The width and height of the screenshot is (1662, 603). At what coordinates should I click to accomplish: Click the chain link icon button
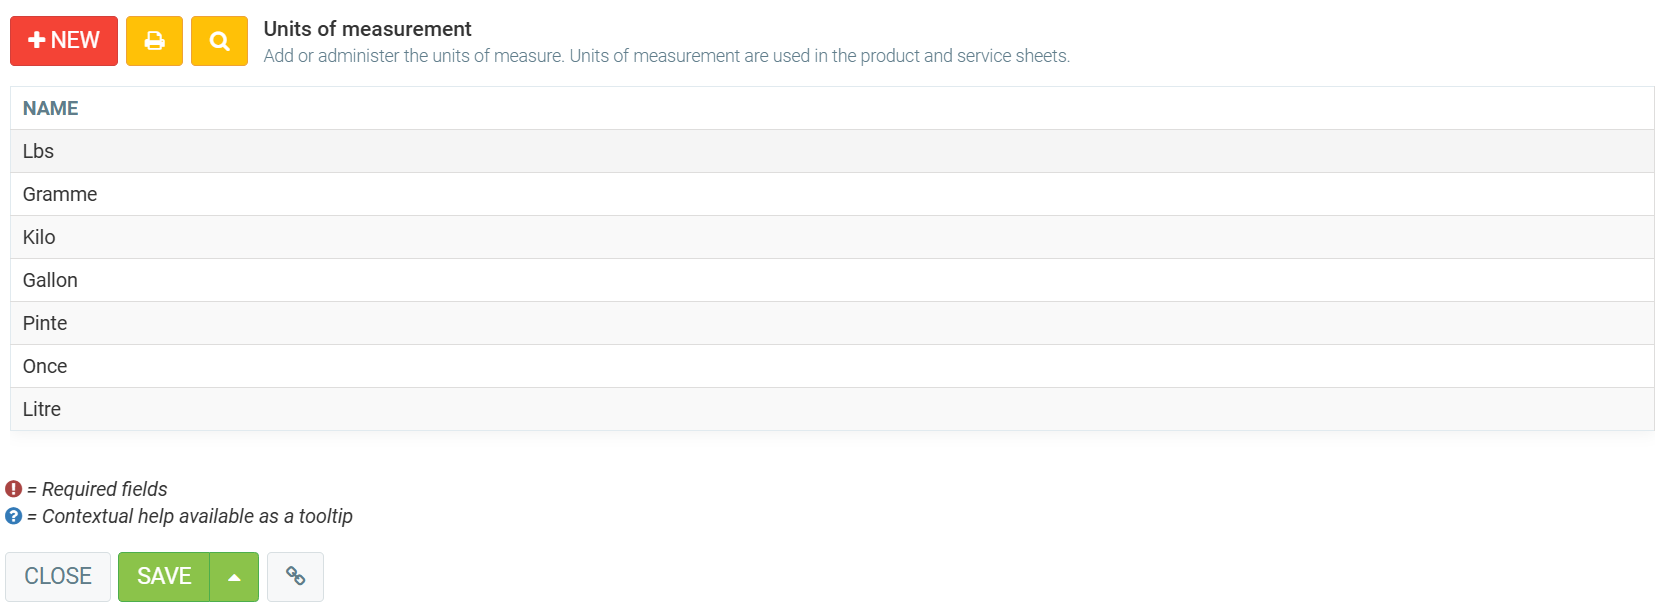(295, 577)
